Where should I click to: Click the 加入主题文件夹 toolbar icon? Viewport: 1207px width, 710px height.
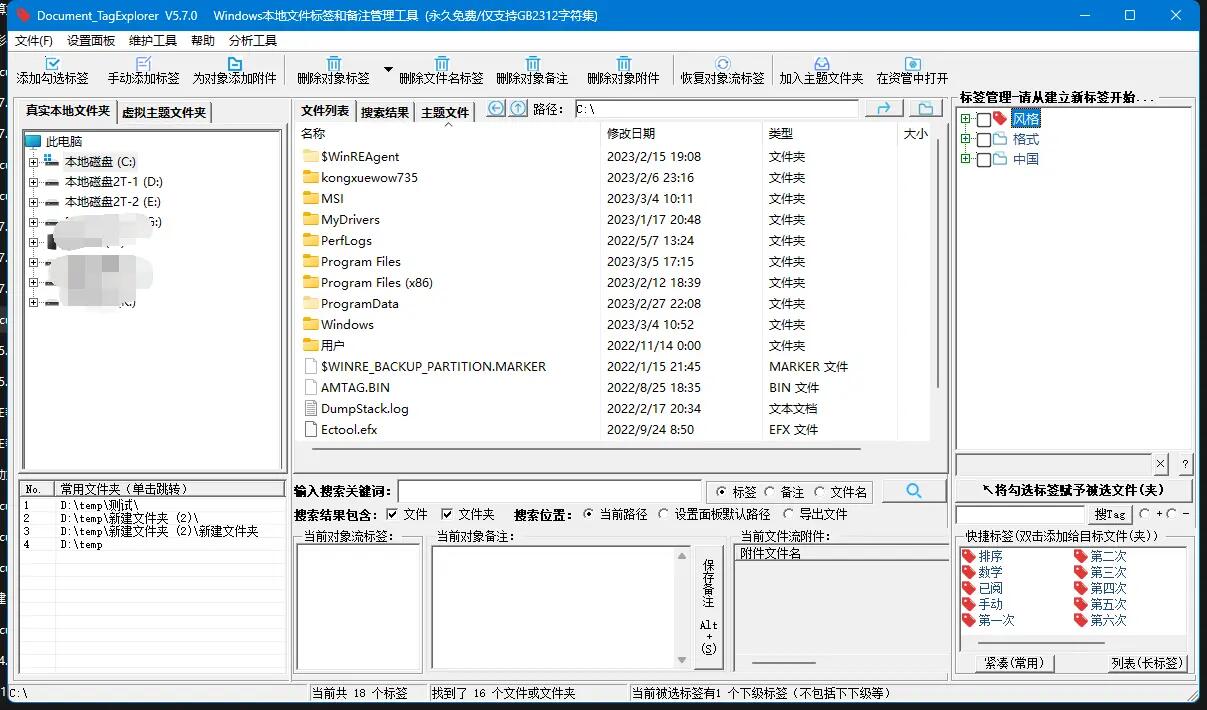[x=821, y=64]
